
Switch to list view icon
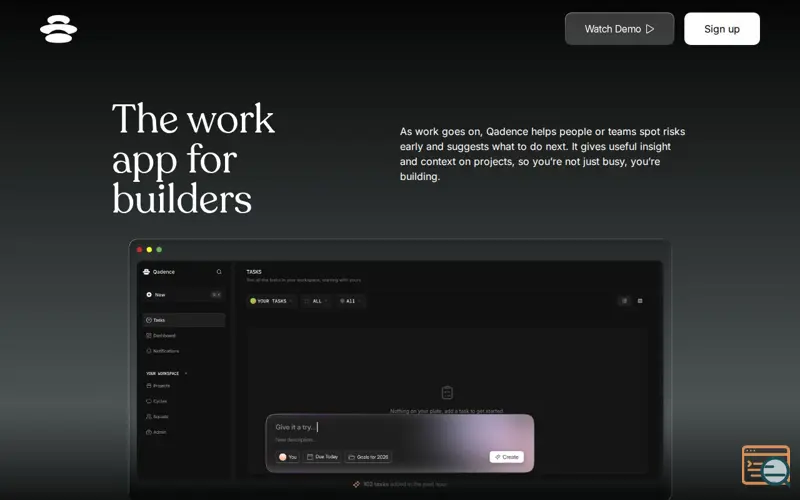624,301
